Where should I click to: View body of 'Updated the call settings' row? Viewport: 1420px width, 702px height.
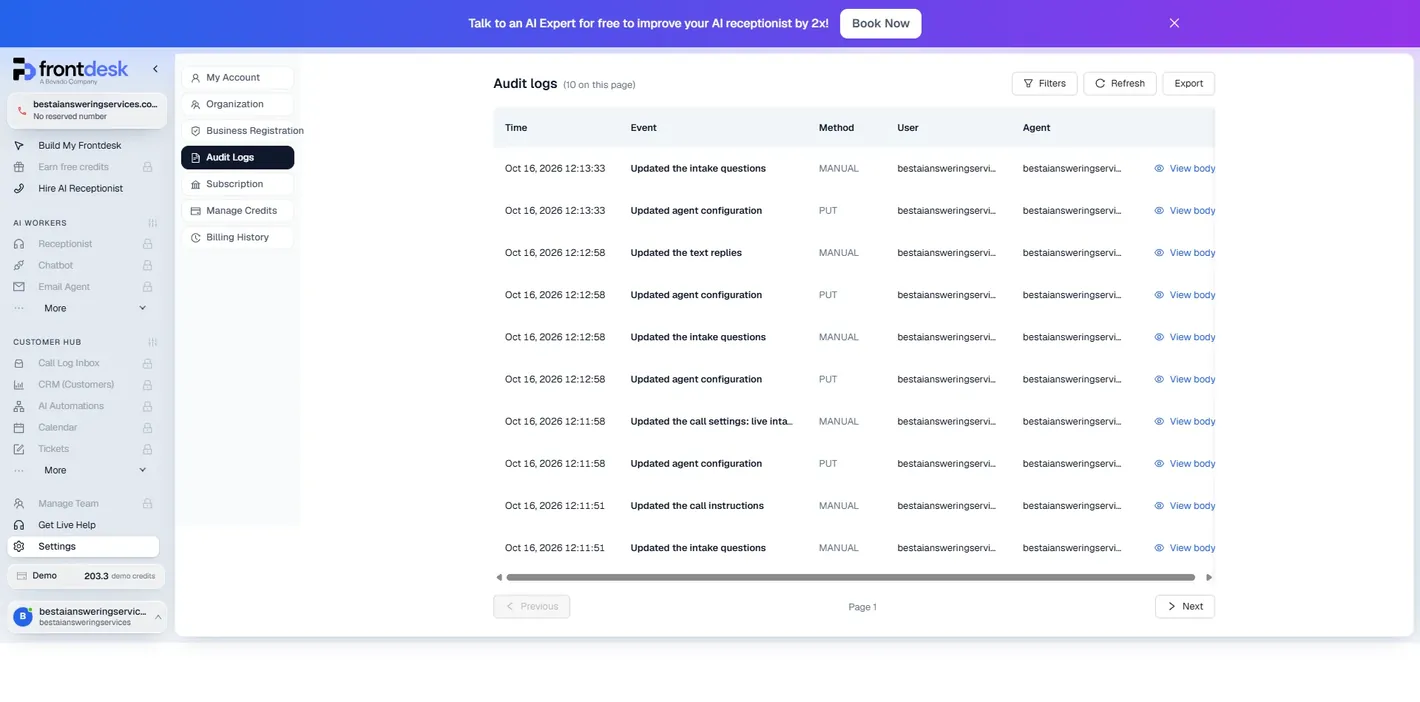1185,422
